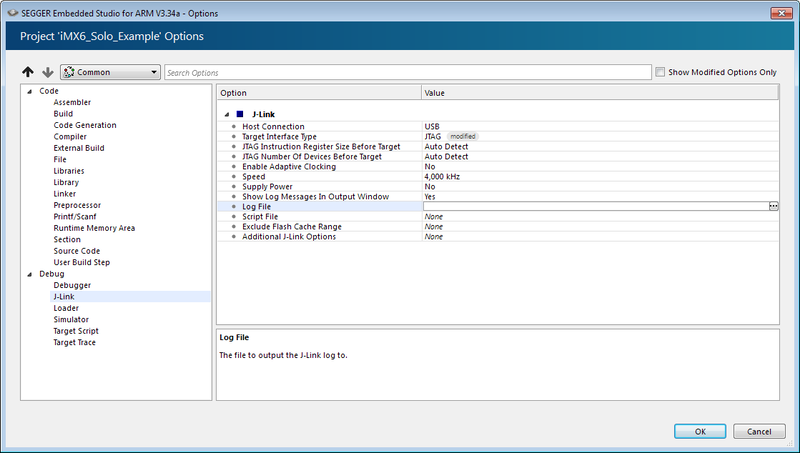
Task: Click the SEGGER Embedded Studio title bar icon
Action: 10,12
